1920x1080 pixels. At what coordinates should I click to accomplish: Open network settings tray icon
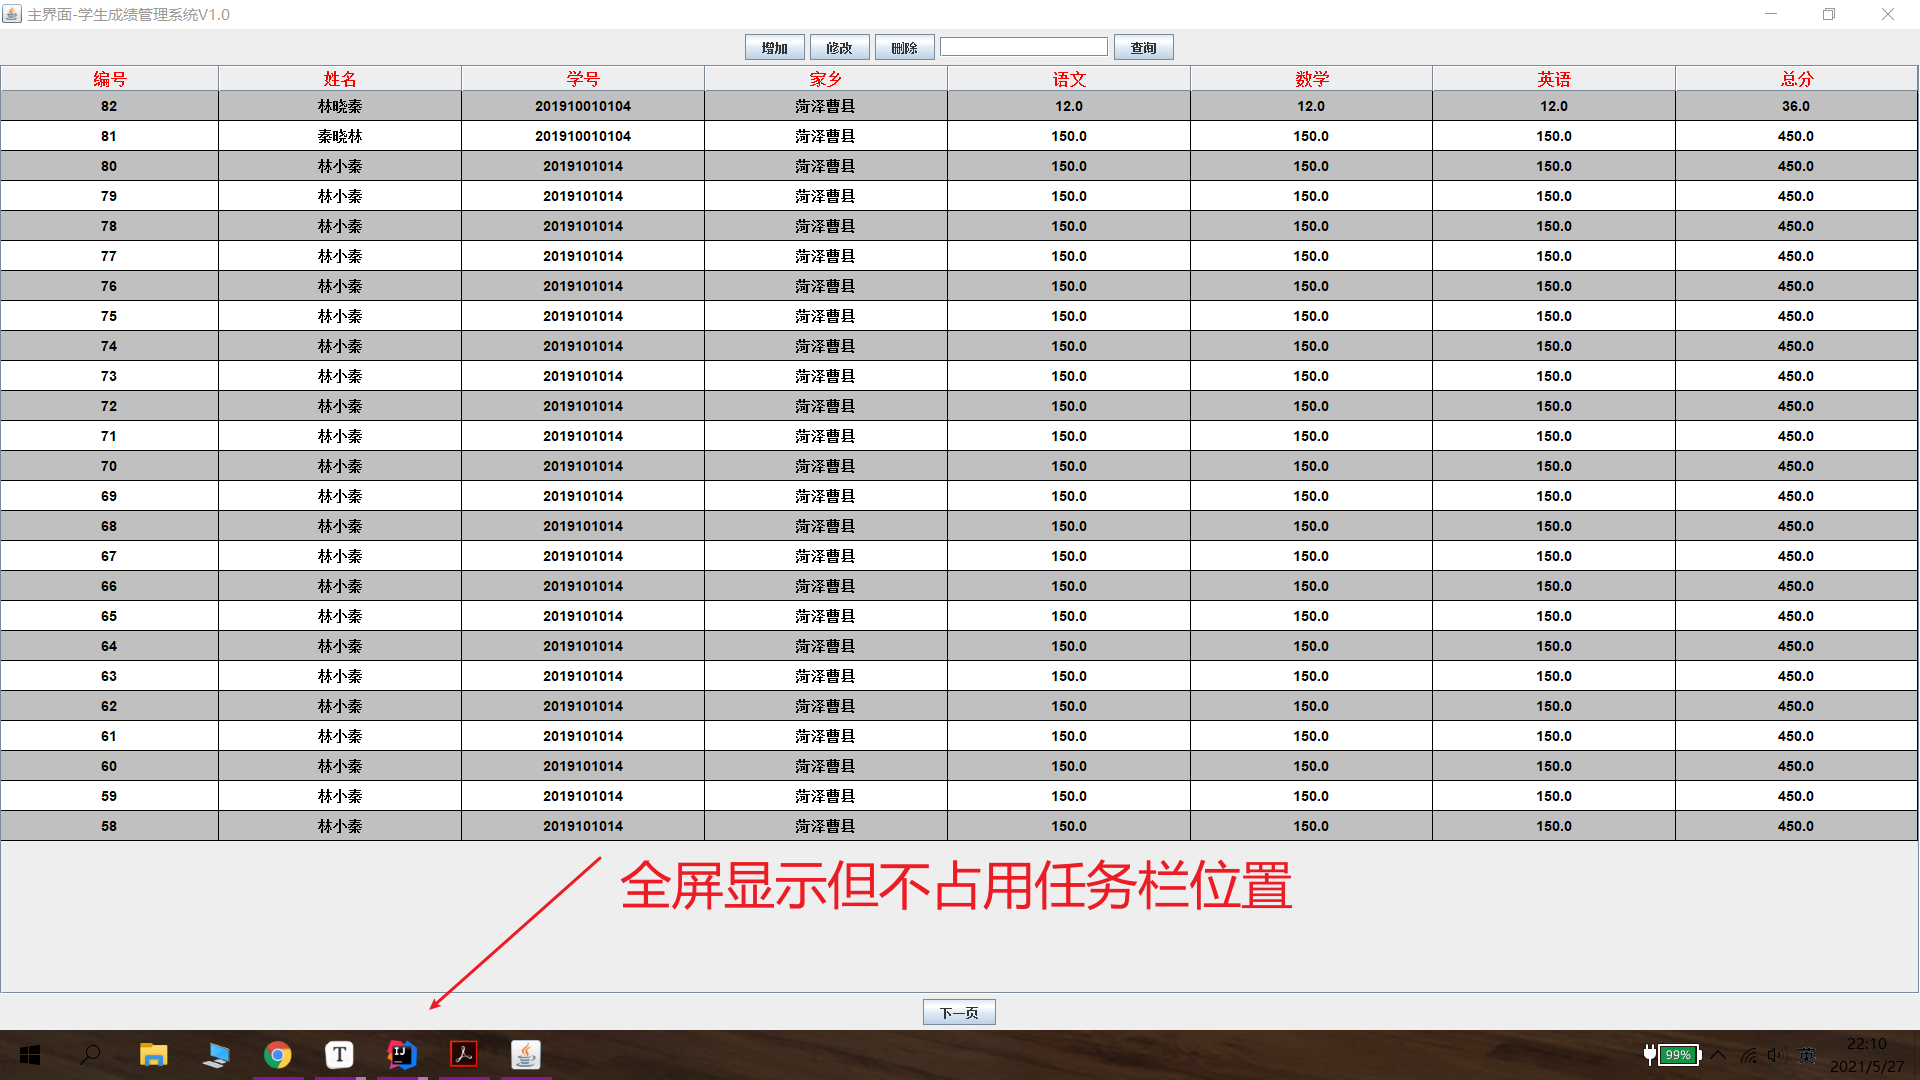tap(1749, 1055)
